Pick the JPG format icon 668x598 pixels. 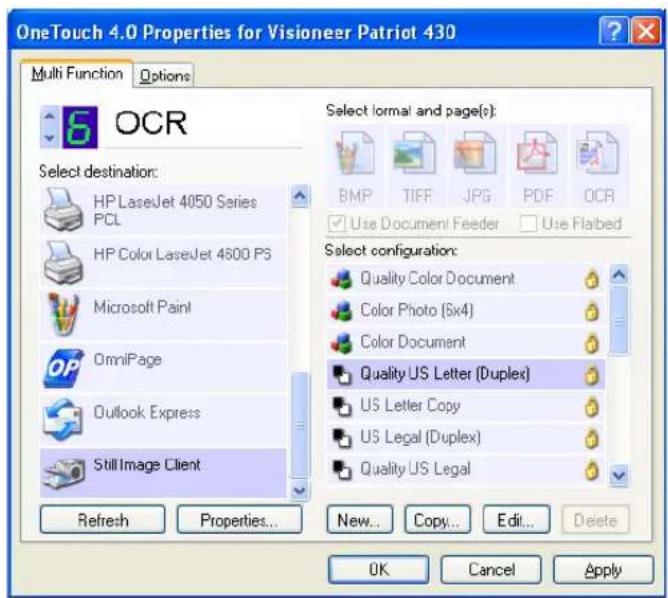(475, 153)
